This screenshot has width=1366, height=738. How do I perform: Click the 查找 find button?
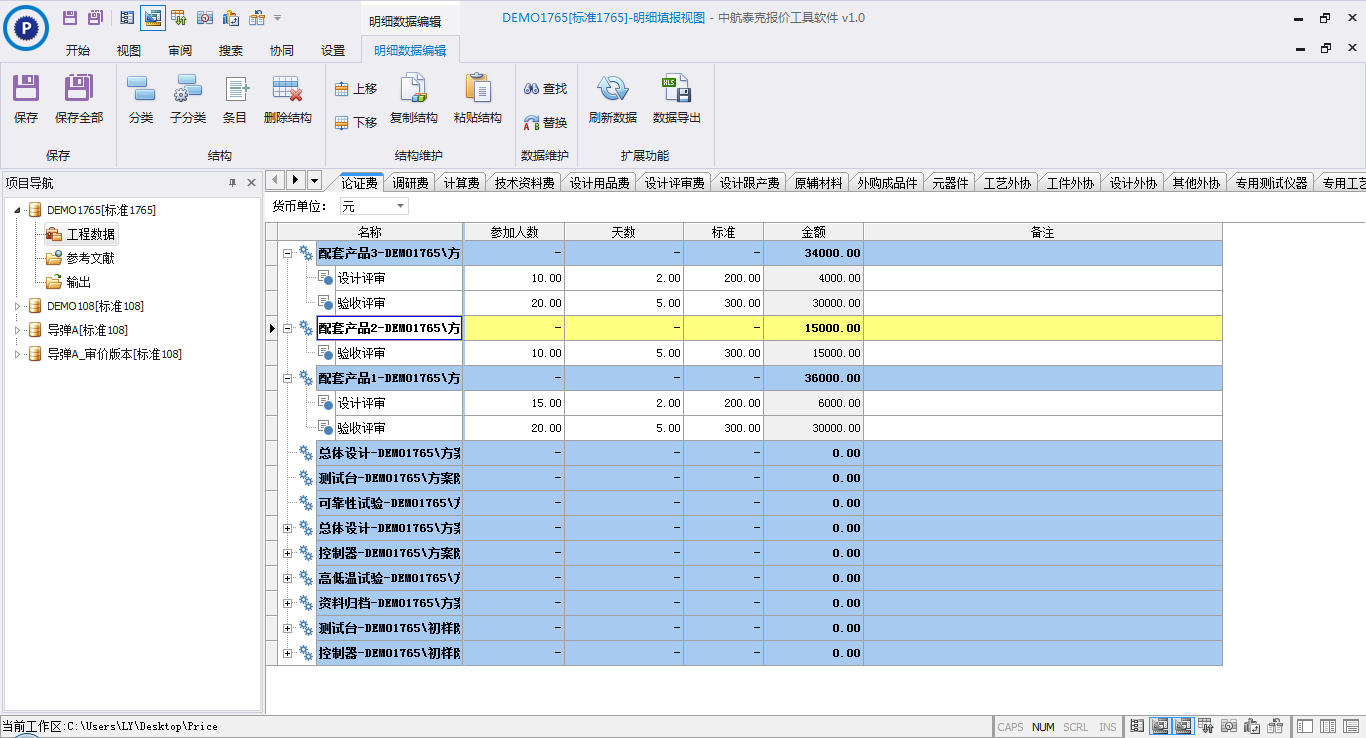click(x=545, y=89)
